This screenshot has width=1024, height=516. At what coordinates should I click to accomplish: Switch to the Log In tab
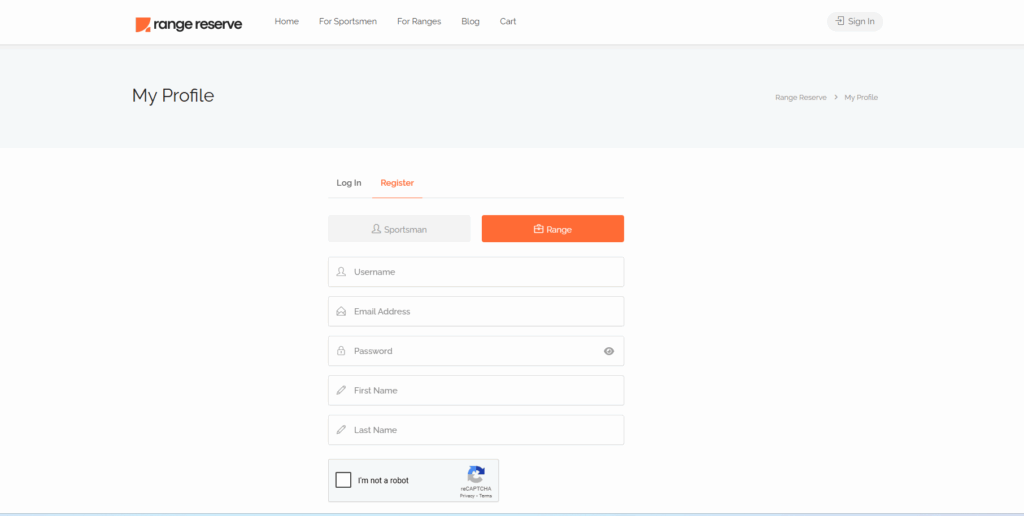(x=349, y=183)
